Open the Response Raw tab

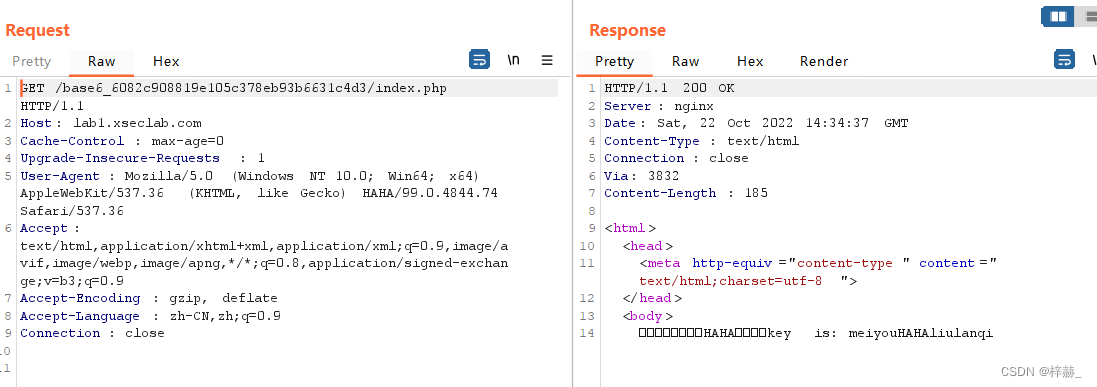coord(686,62)
